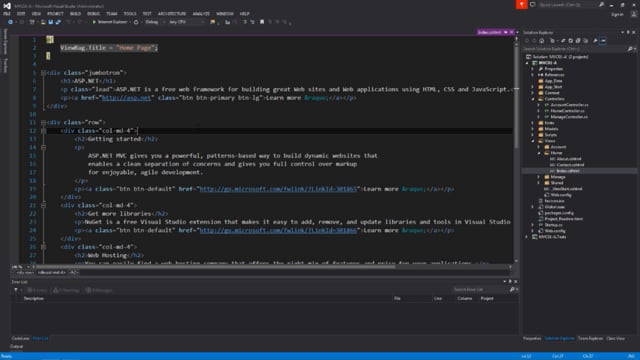
Task: Click Sign in at top right
Action: (617, 14)
